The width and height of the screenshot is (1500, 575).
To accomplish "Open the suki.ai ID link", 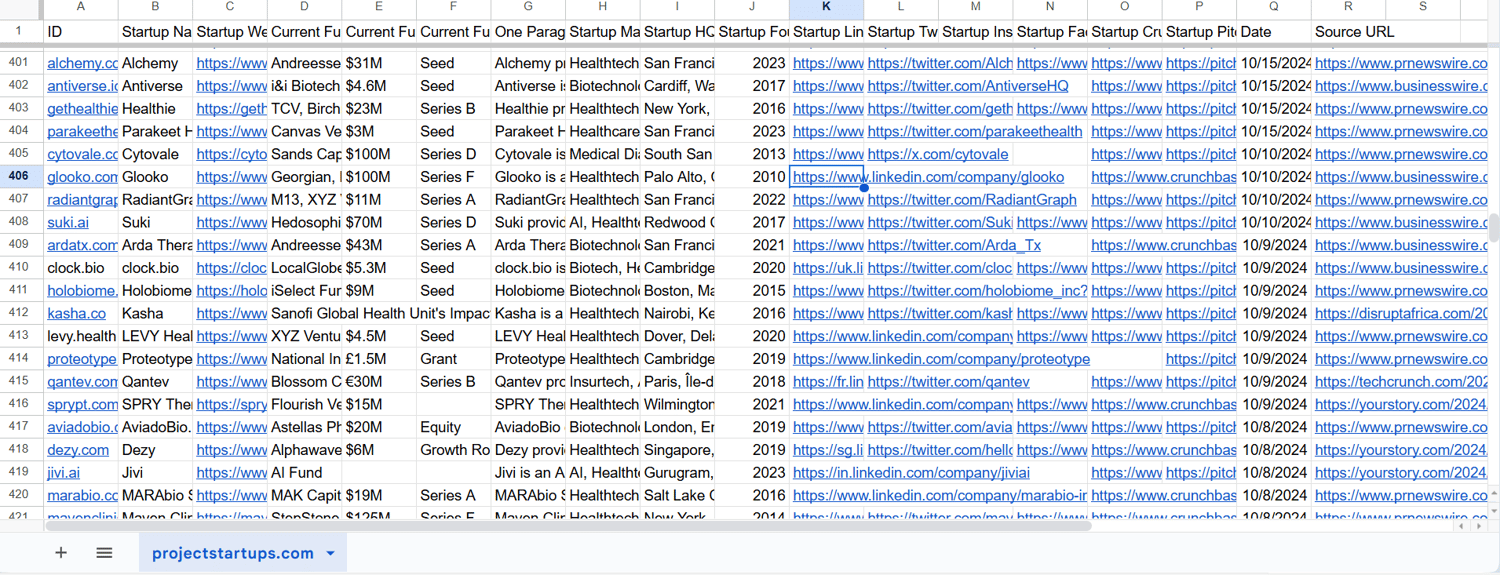I will [68, 222].
